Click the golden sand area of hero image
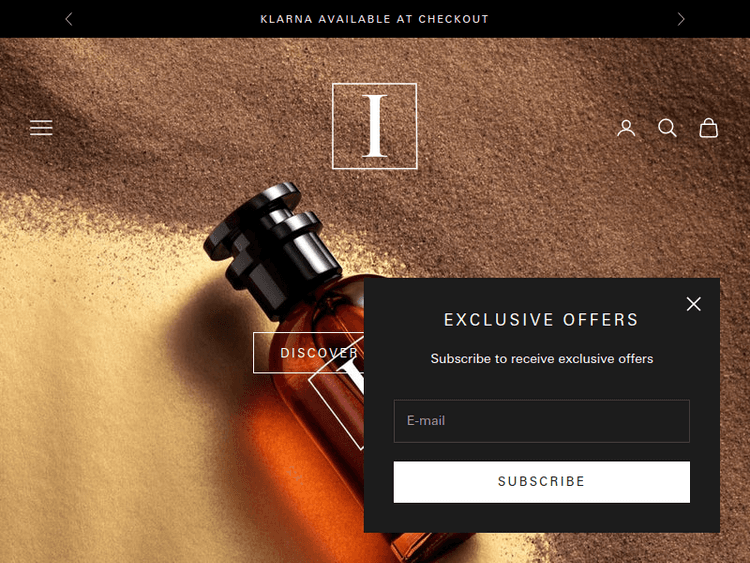Screen dimensions: 750x563 coord(96,383)
